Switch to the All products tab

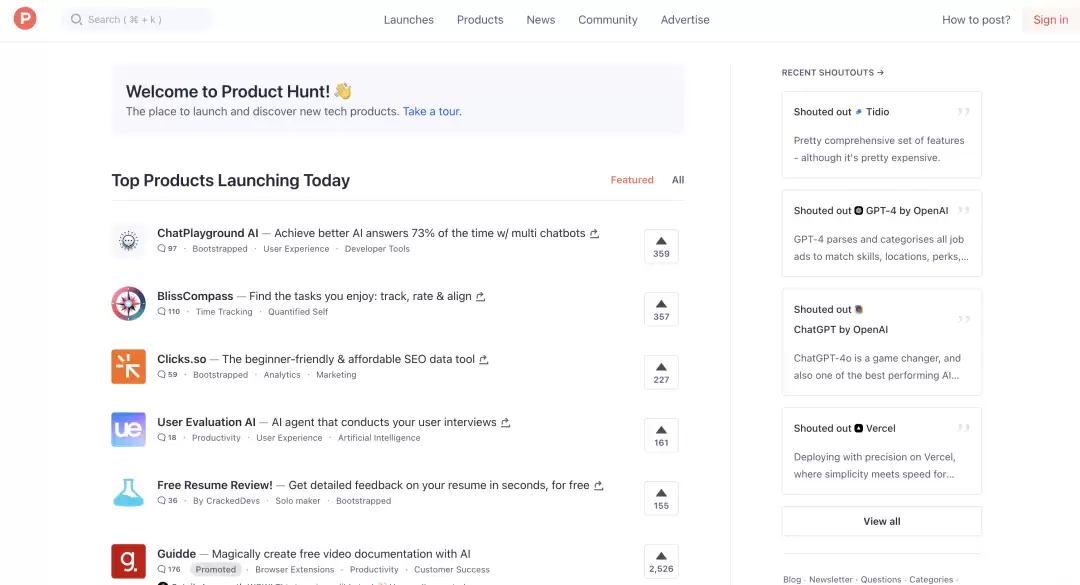(x=678, y=180)
